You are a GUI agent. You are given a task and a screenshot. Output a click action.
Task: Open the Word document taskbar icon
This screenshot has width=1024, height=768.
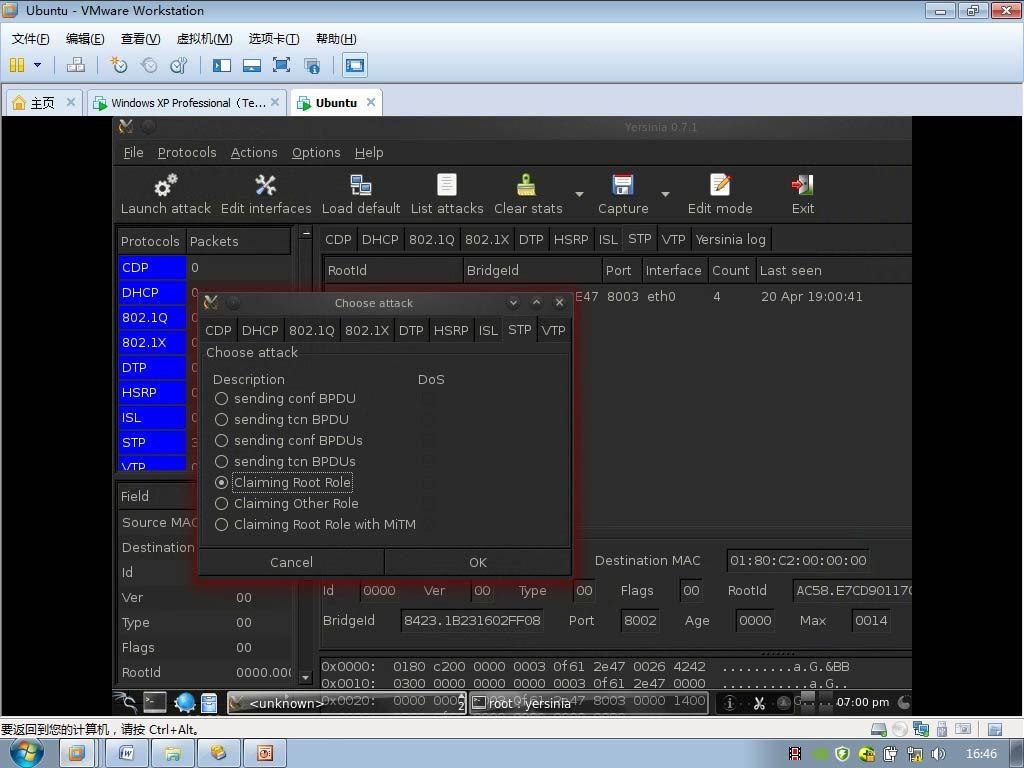(x=126, y=753)
